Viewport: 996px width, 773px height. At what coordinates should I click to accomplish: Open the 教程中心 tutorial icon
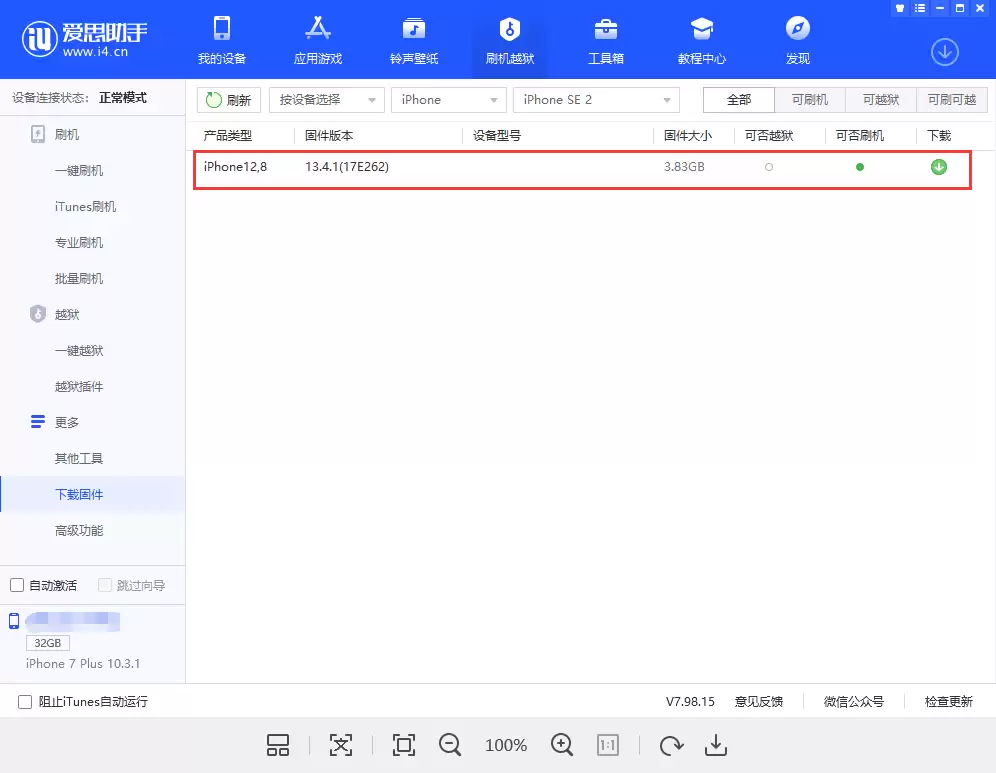[701, 29]
